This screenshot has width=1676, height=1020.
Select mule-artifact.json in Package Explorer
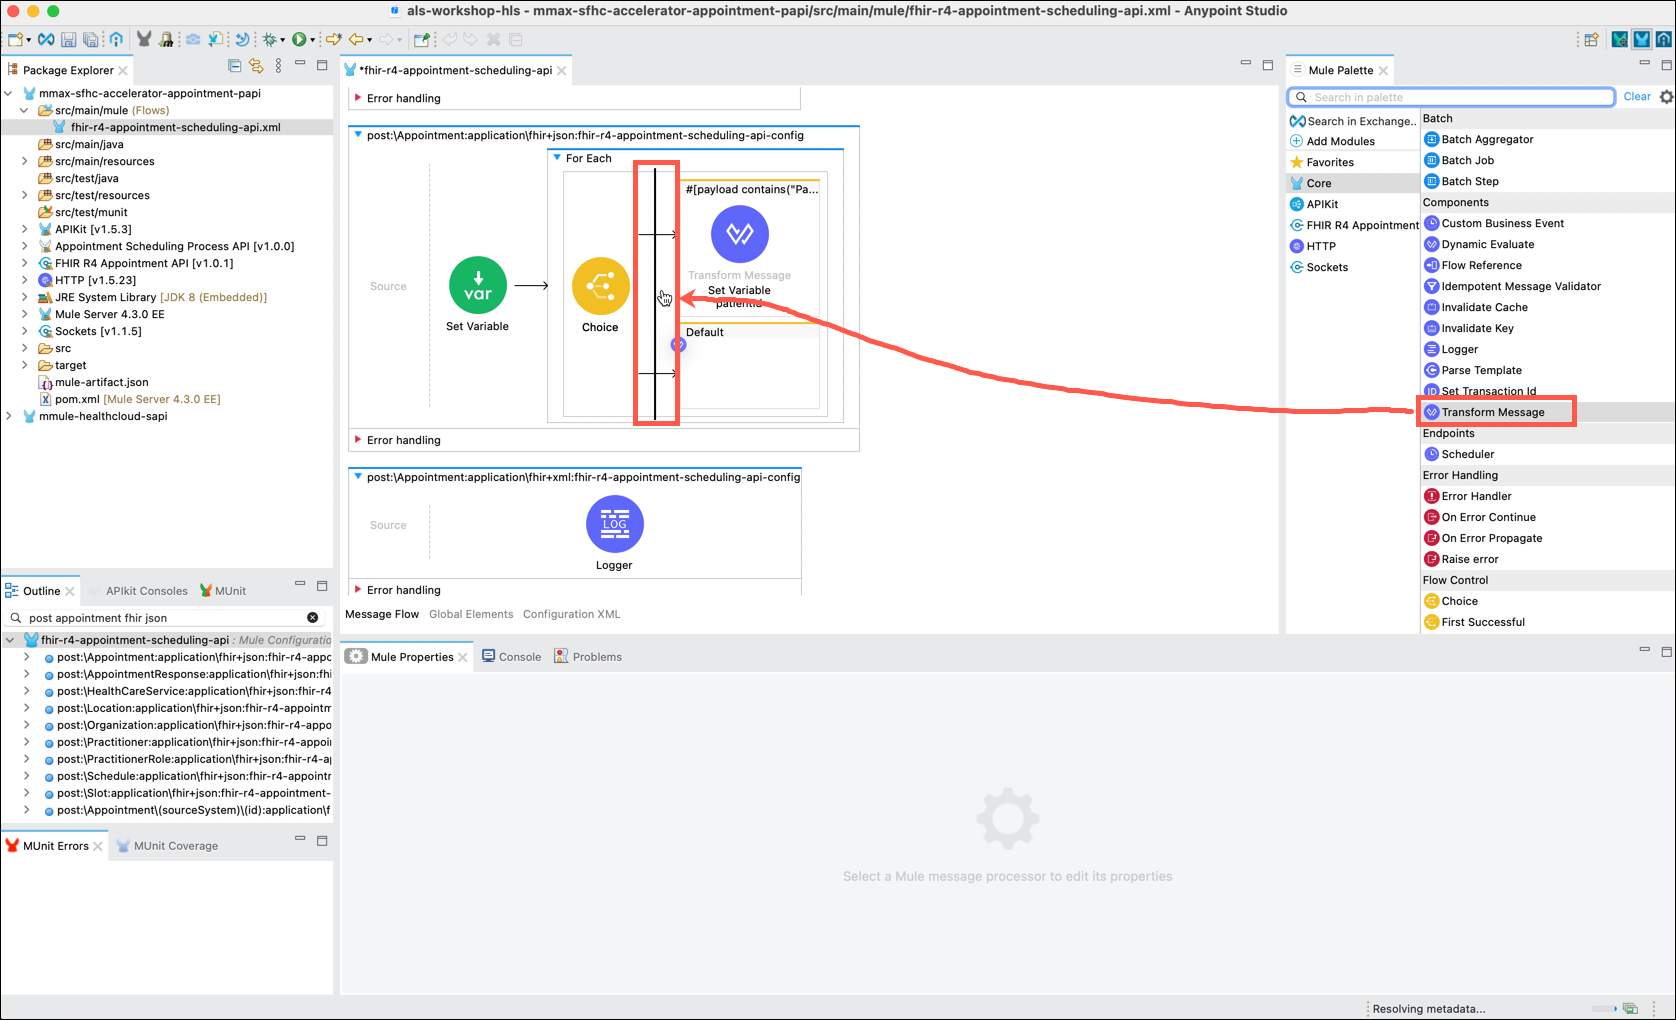(x=93, y=382)
